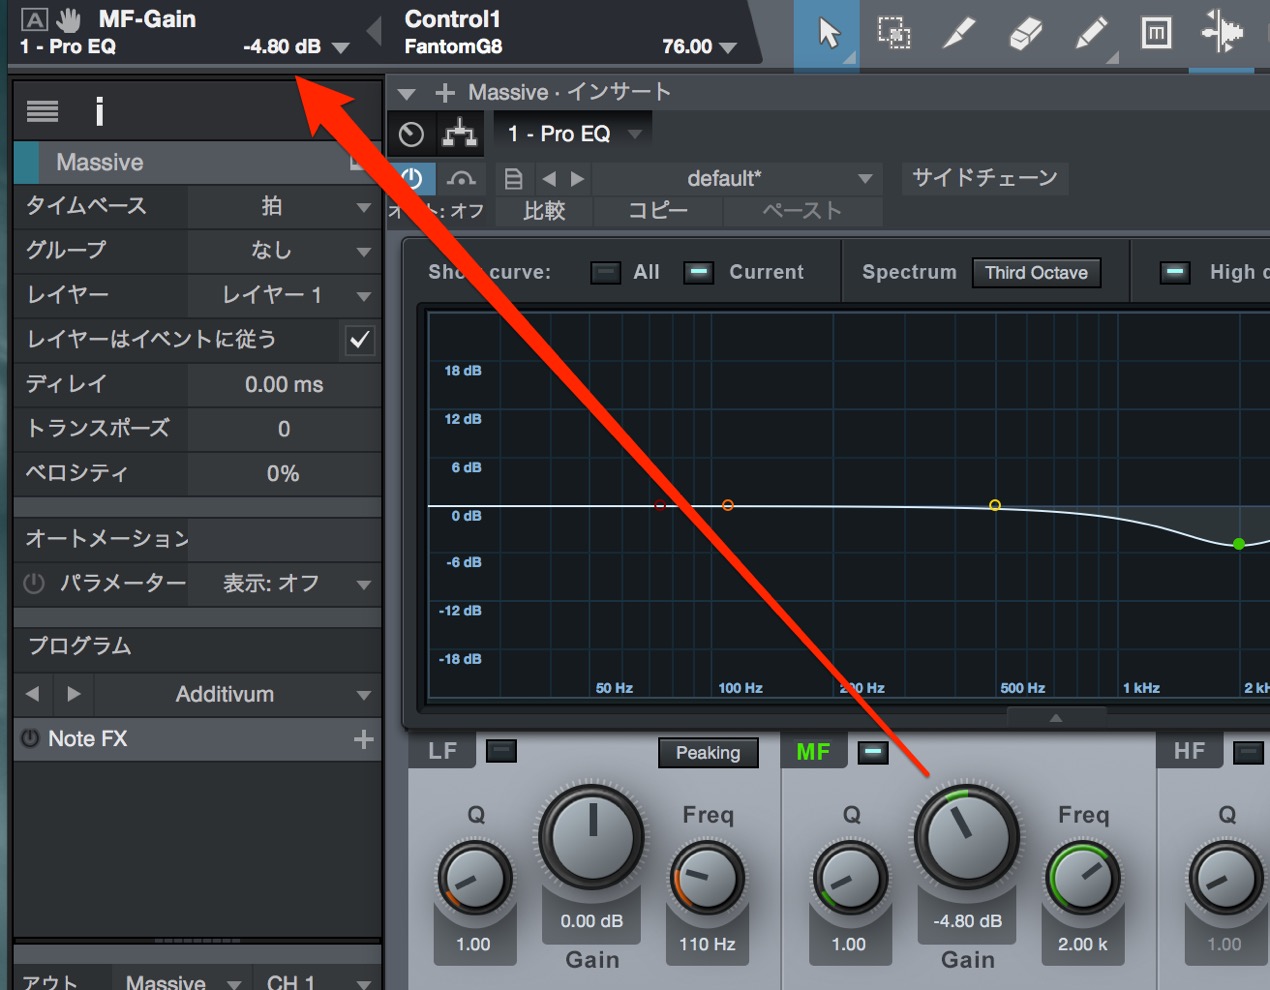Click the expand arrow below the EQ graph
This screenshot has width=1270, height=990.
[x=1056, y=717]
